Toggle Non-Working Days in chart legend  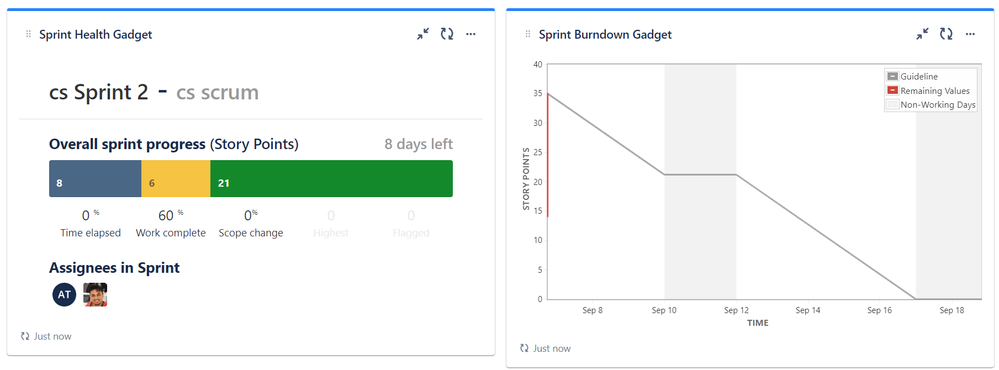pyautogui.click(x=931, y=105)
